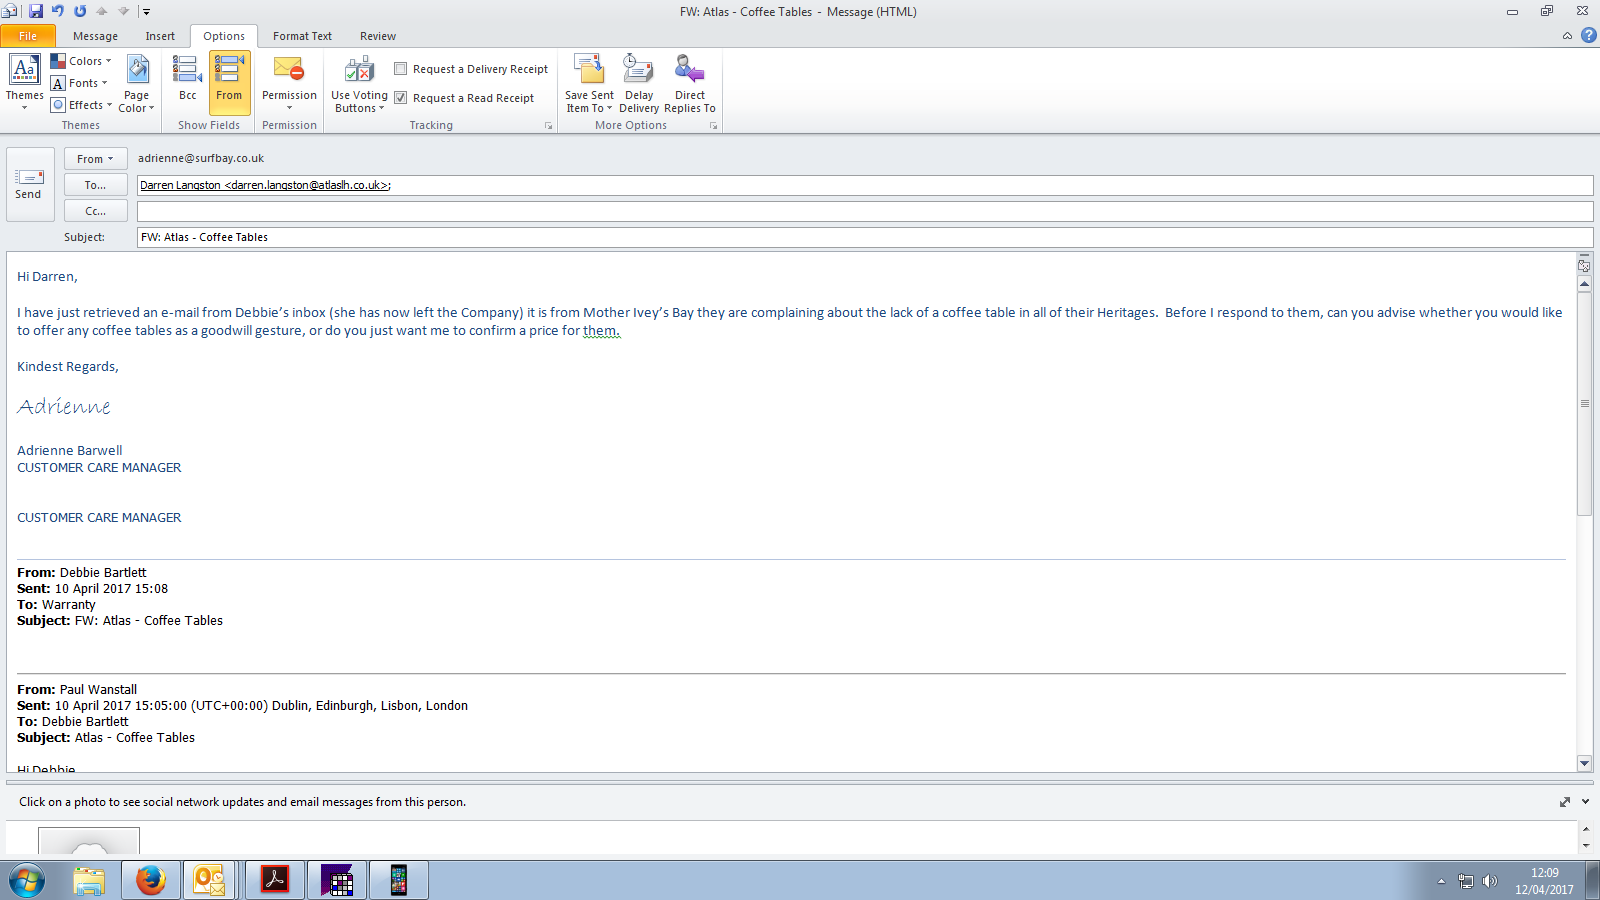The image size is (1600, 900).
Task: Open Windows Explorer from the taskbar
Action: click(89, 880)
